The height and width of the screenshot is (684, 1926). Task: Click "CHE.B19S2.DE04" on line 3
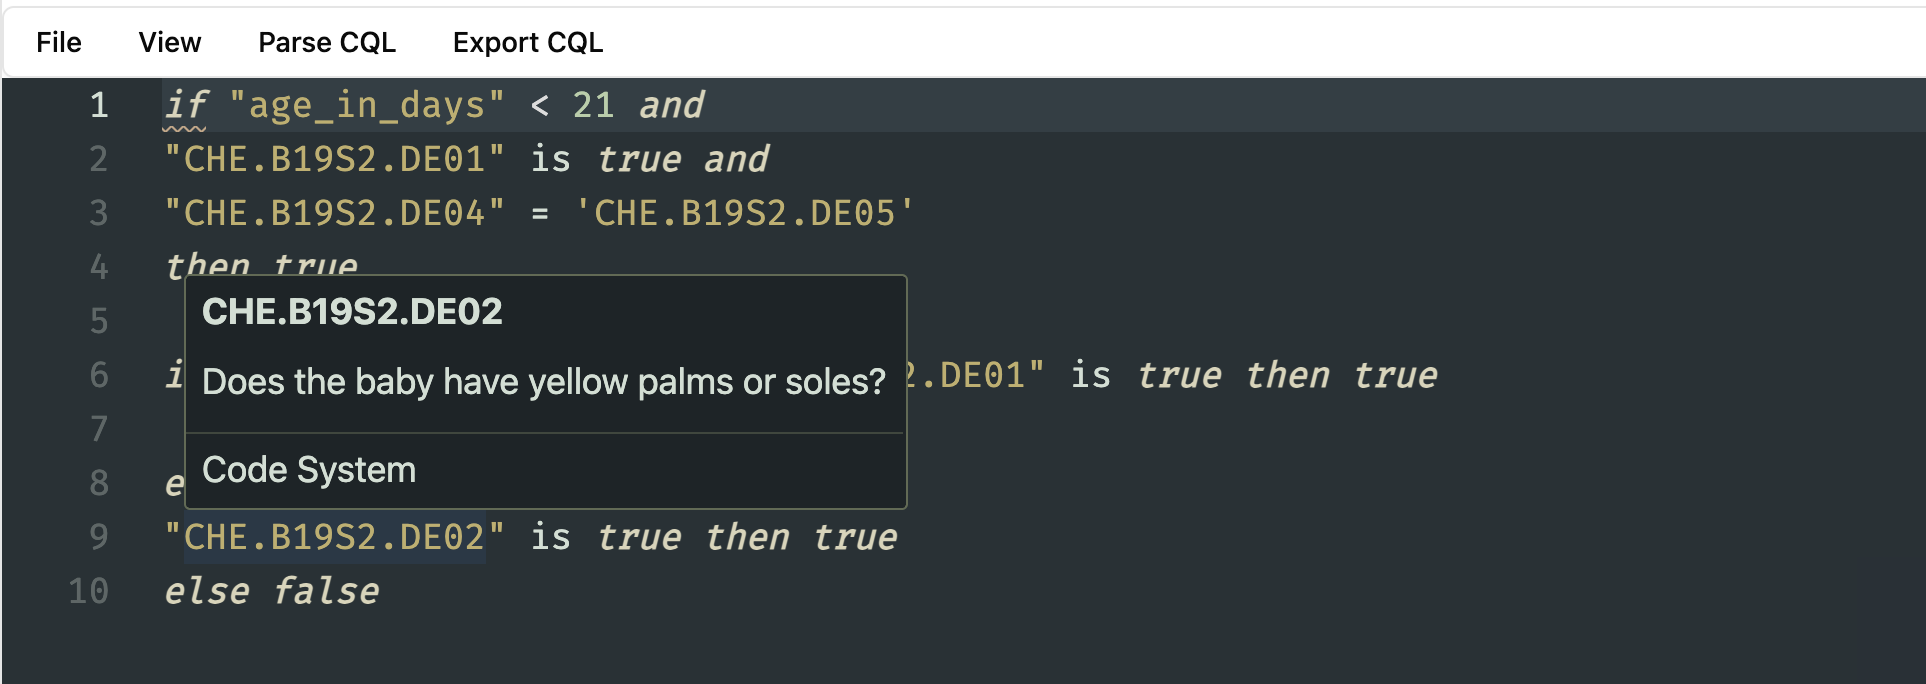333,212
